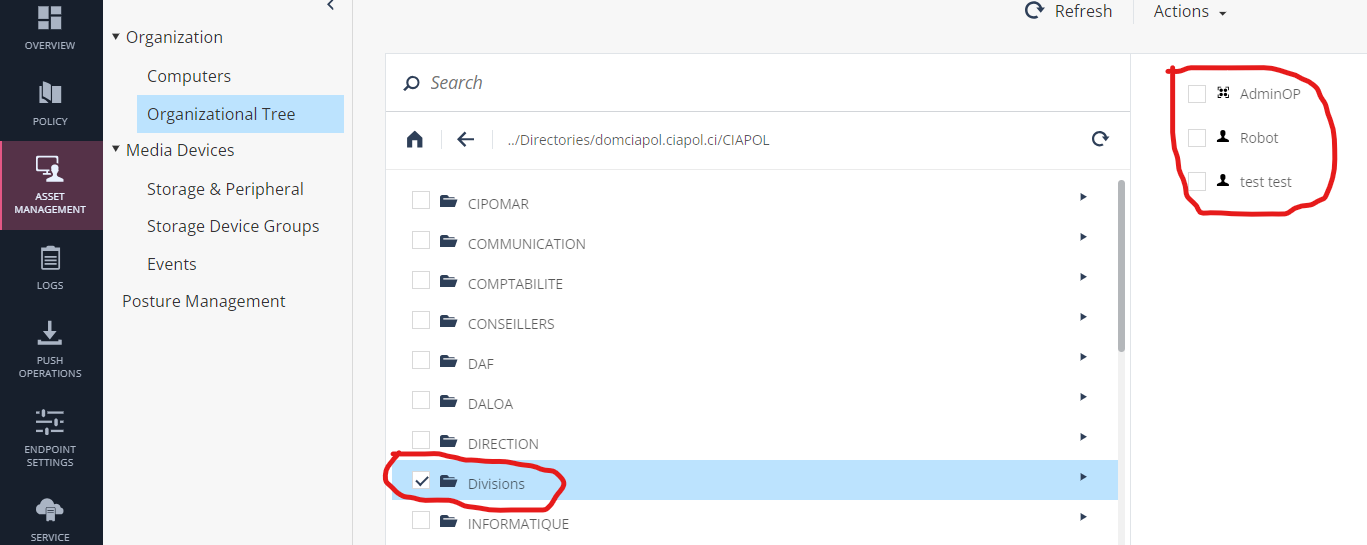This screenshot has width=1367, height=545.
Task: Click the CIPOMAR folder icon
Action: click(x=449, y=202)
